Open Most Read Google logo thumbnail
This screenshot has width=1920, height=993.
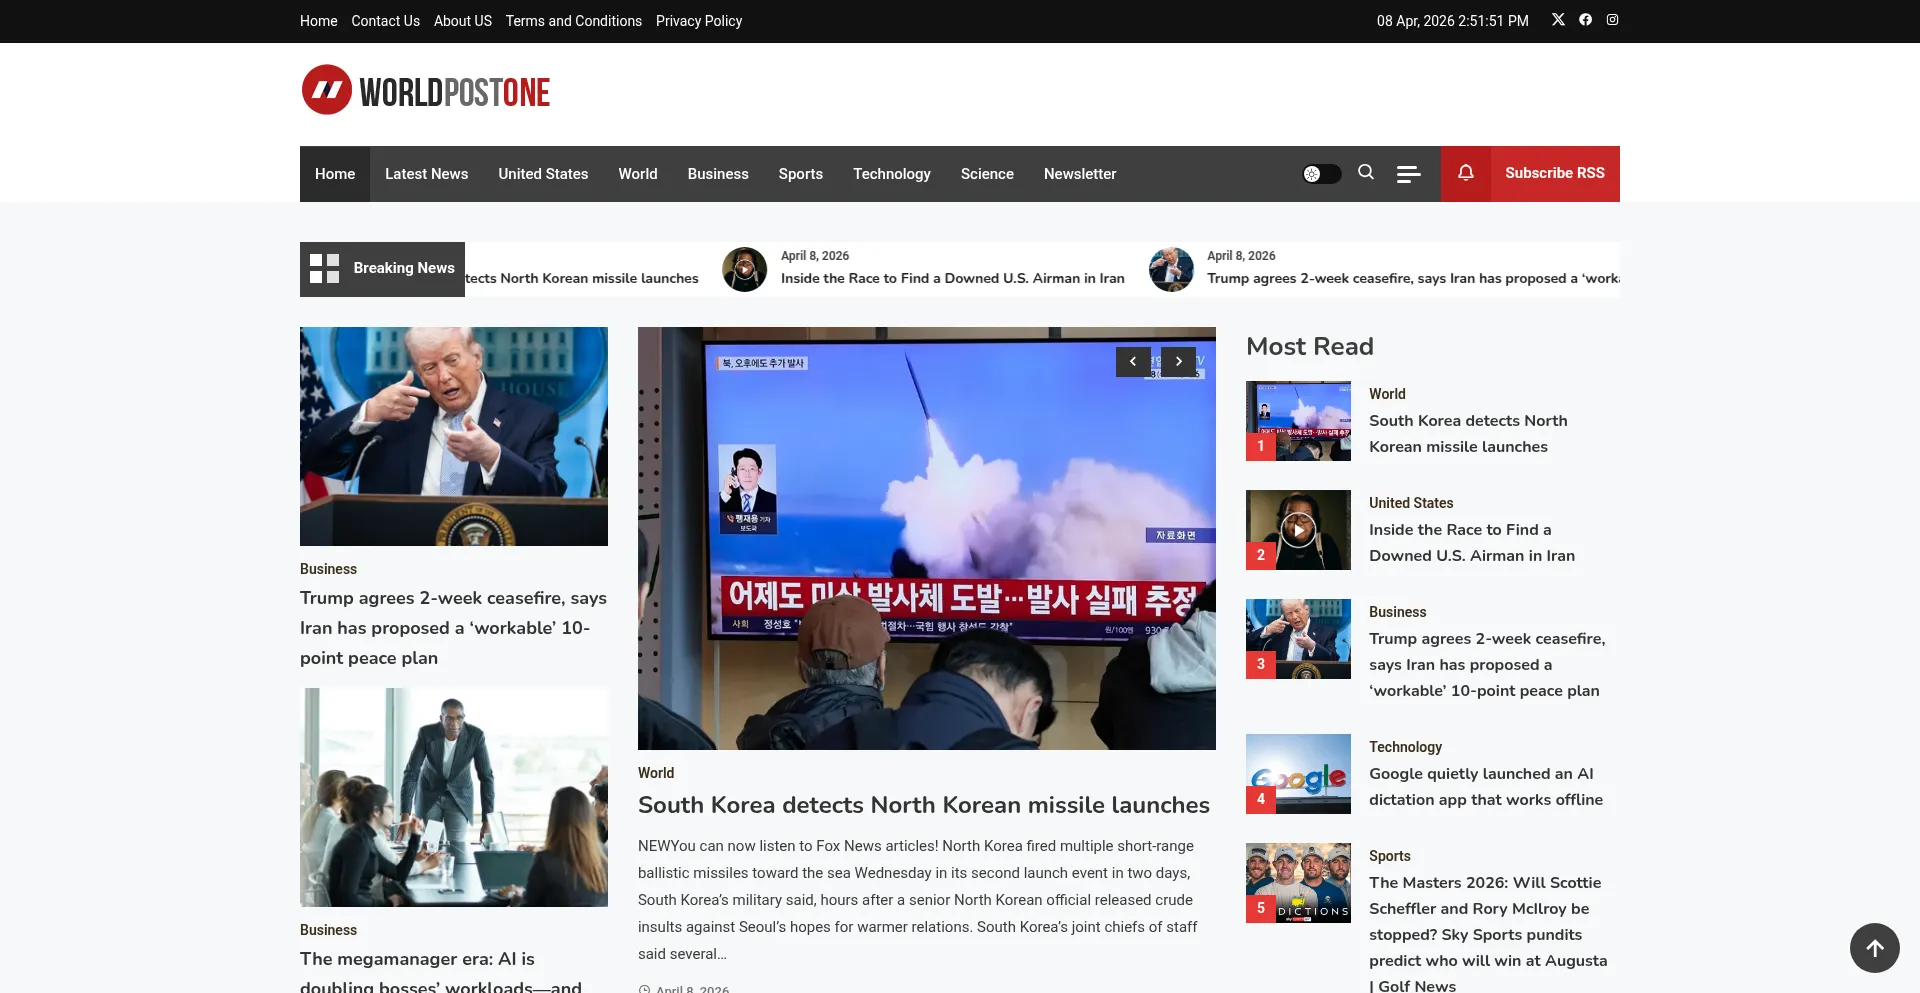pos(1298,774)
